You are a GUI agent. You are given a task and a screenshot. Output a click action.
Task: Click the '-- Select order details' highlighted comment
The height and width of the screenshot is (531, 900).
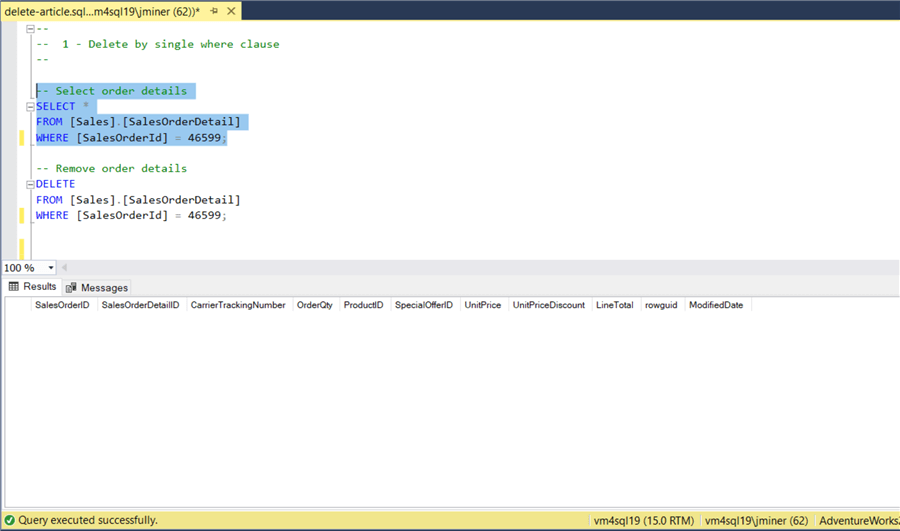pyautogui.click(x=111, y=91)
